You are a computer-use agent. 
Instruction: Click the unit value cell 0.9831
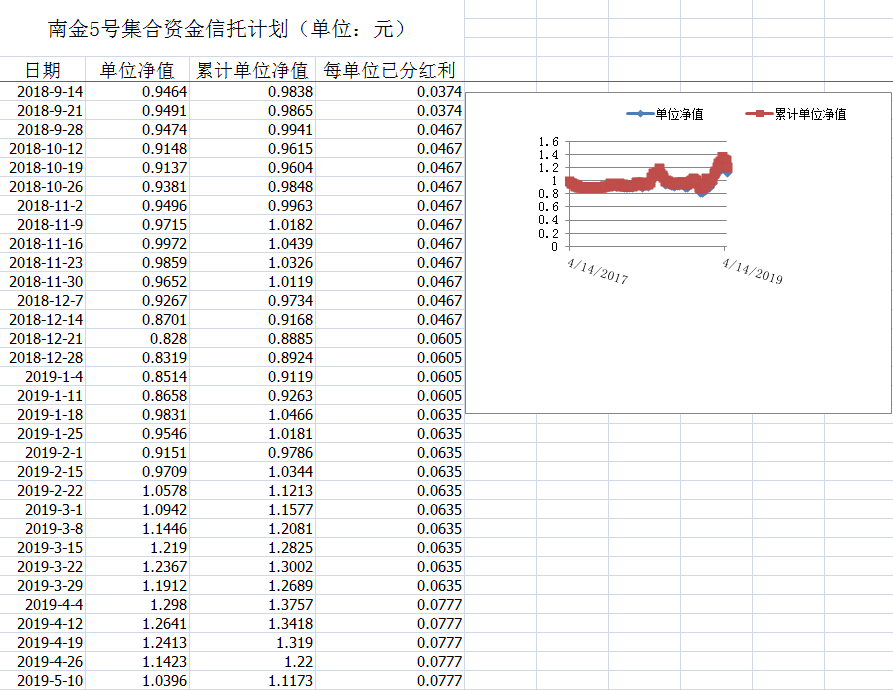pyautogui.click(x=137, y=414)
